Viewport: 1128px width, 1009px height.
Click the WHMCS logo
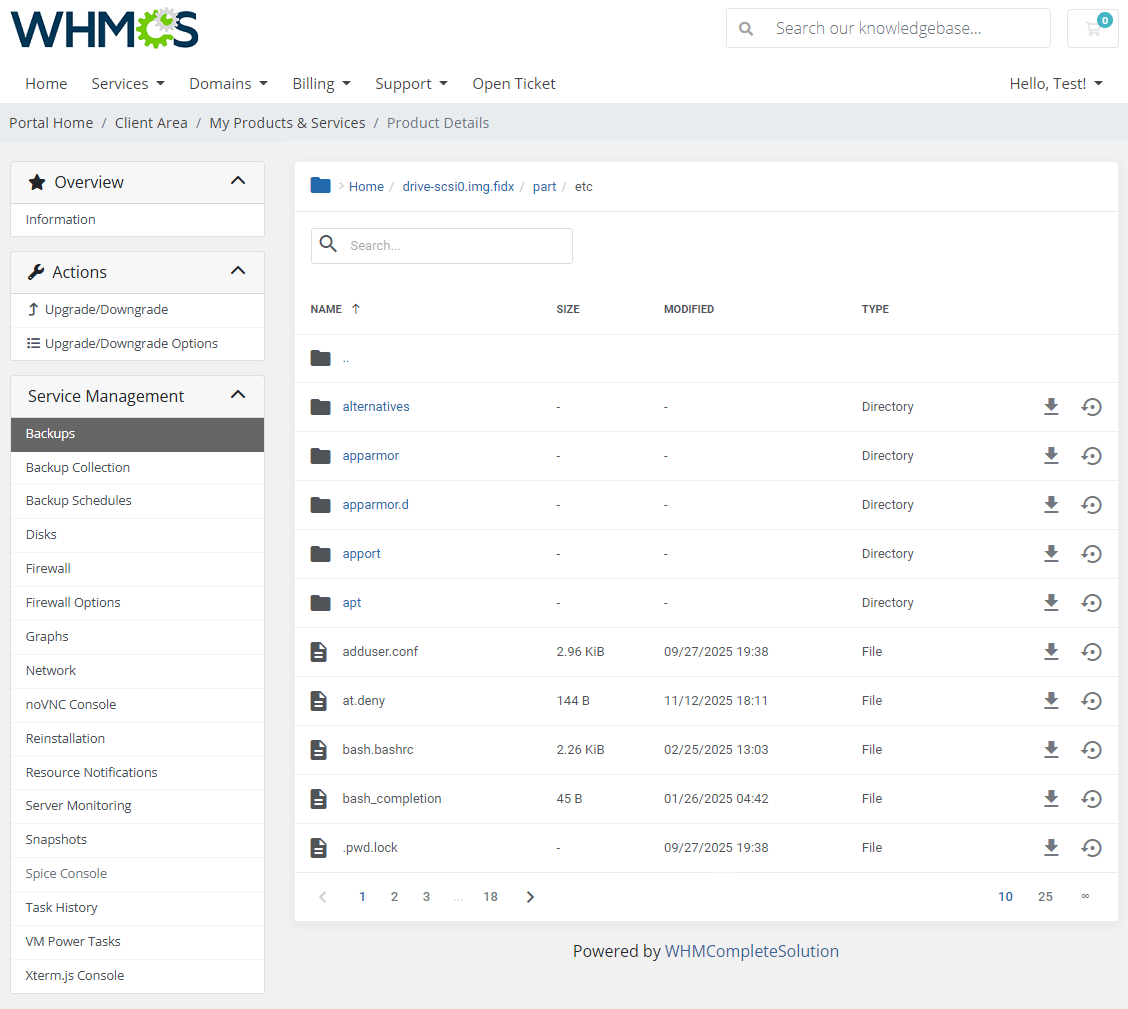pyautogui.click(x=105, y=29)
